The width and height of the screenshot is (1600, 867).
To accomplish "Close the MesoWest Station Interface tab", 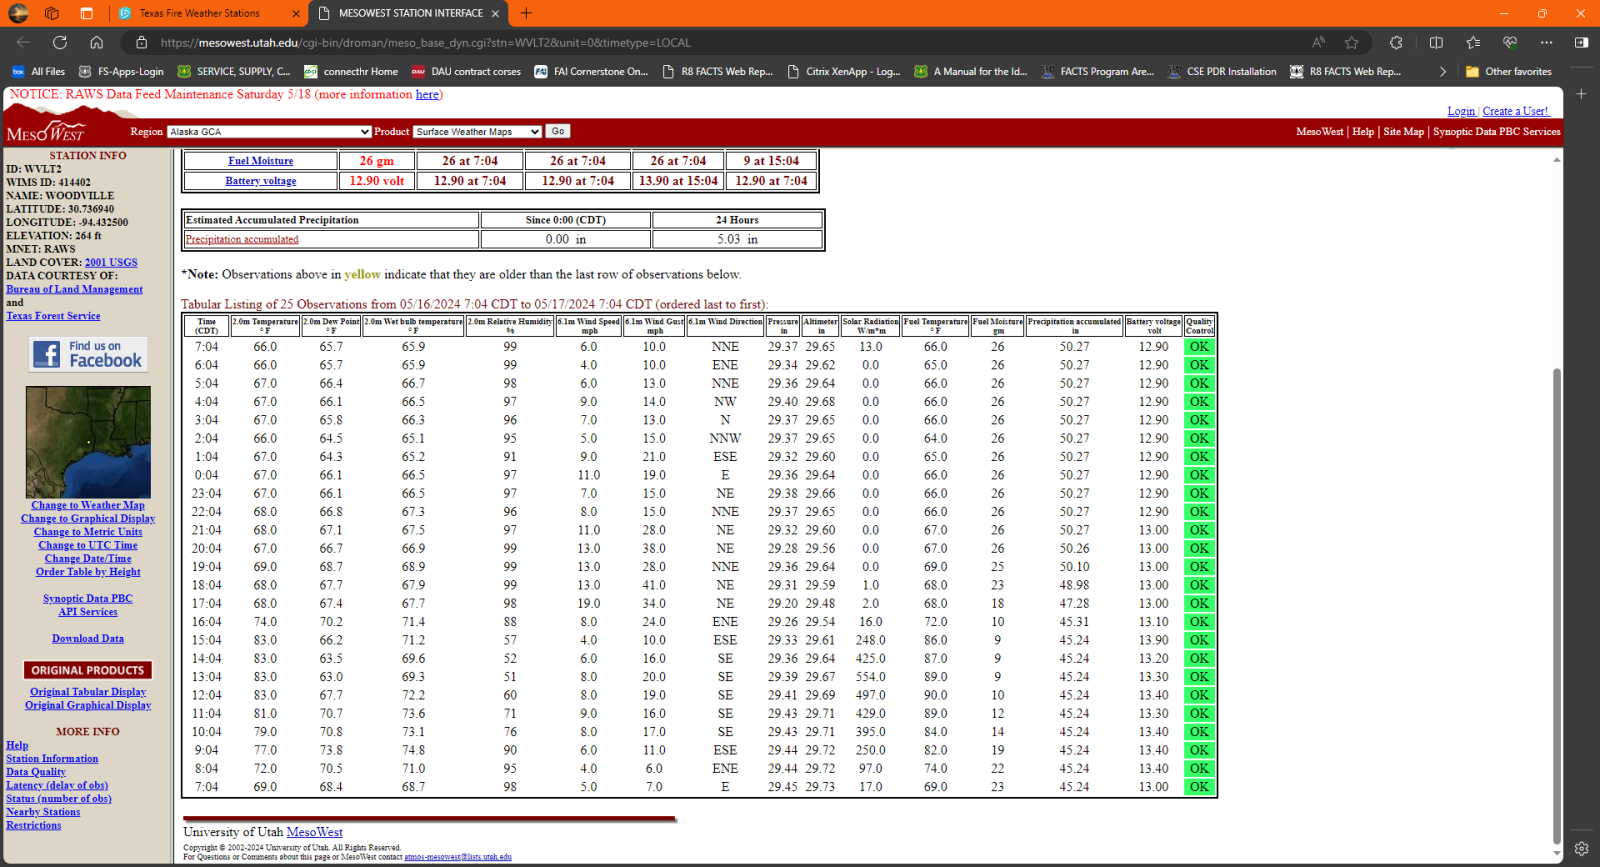I will (x=496, y=13).
